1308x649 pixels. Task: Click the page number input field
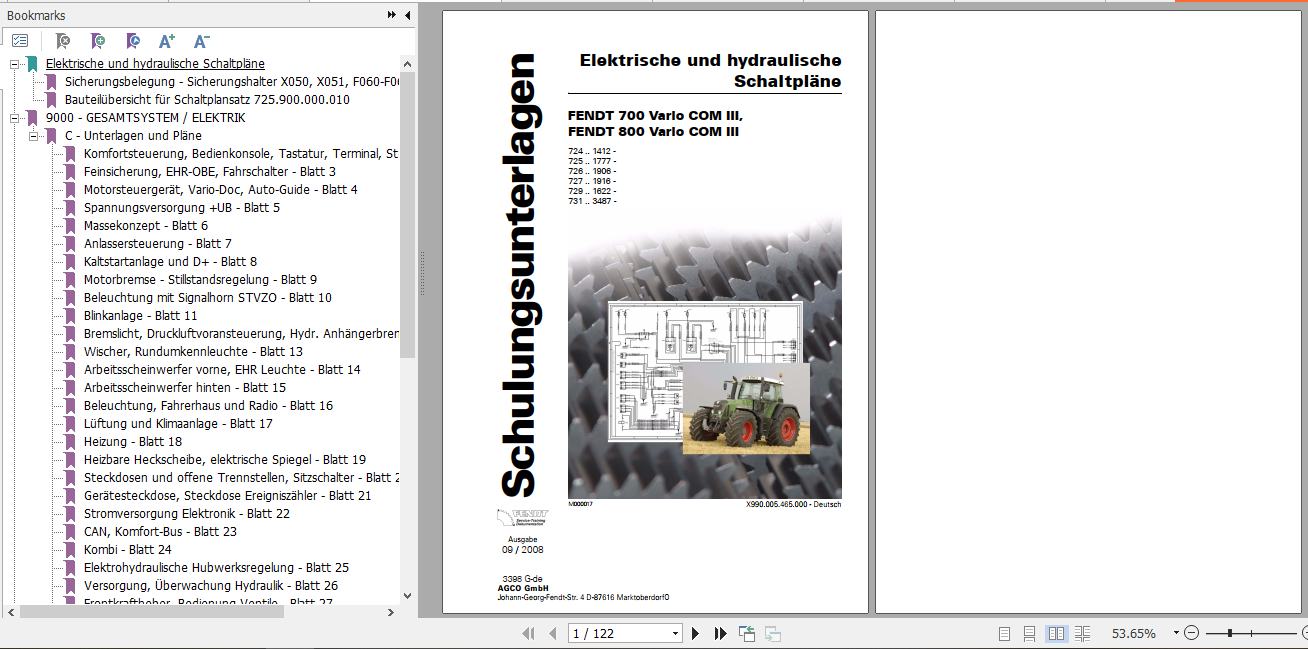click(x=618, y=633)
